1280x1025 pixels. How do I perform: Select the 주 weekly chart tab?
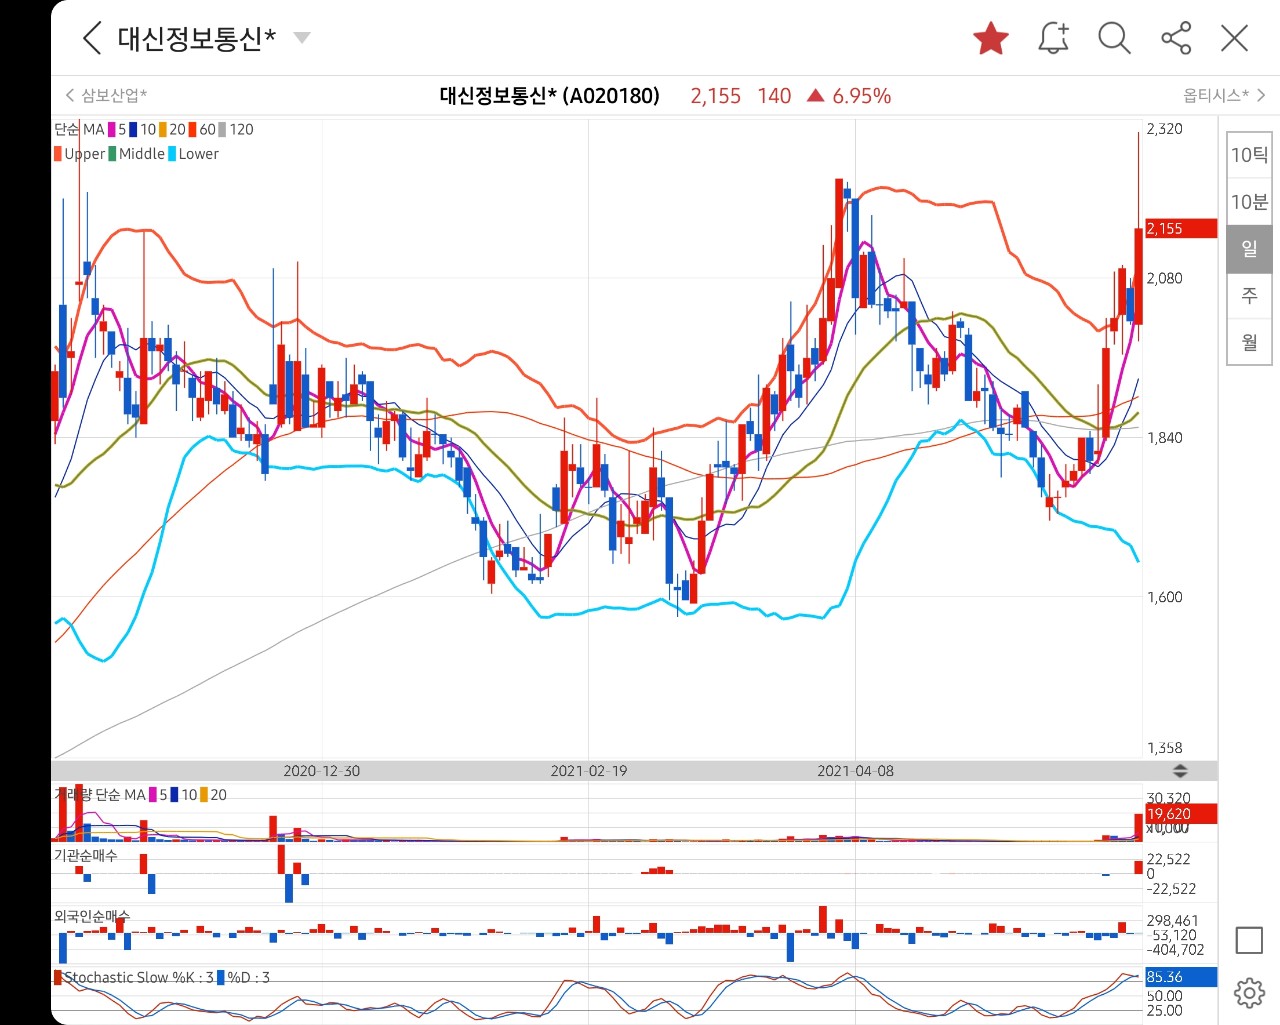tap(1249, 295)
